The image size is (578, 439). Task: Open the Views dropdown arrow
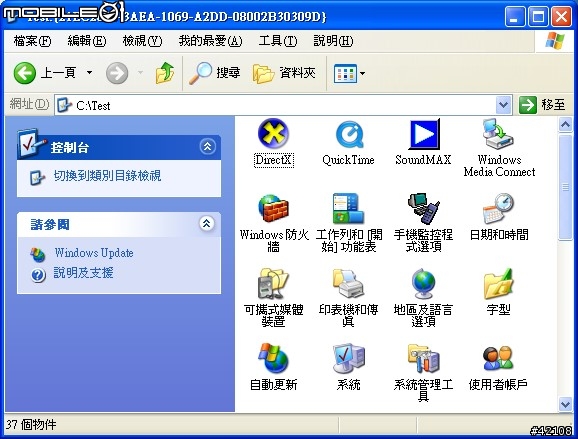362,73
